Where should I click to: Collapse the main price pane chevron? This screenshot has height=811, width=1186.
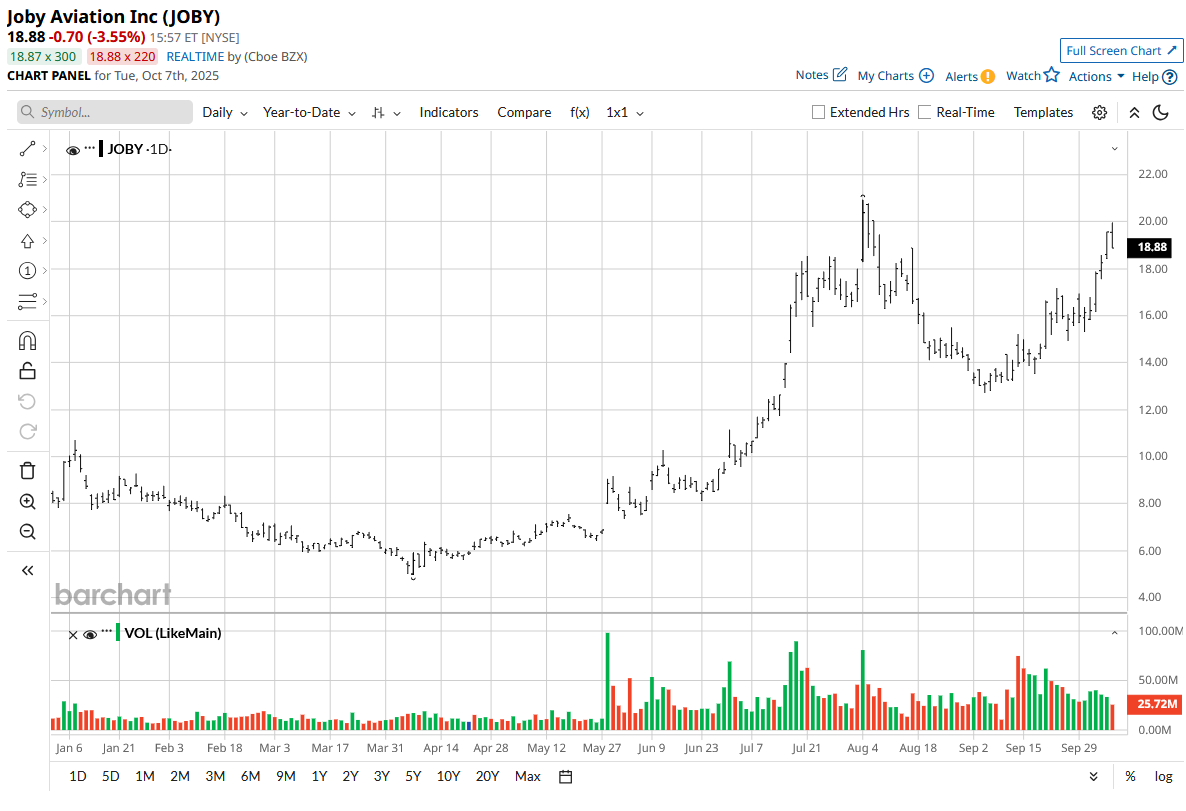[x=1114, y=149]
